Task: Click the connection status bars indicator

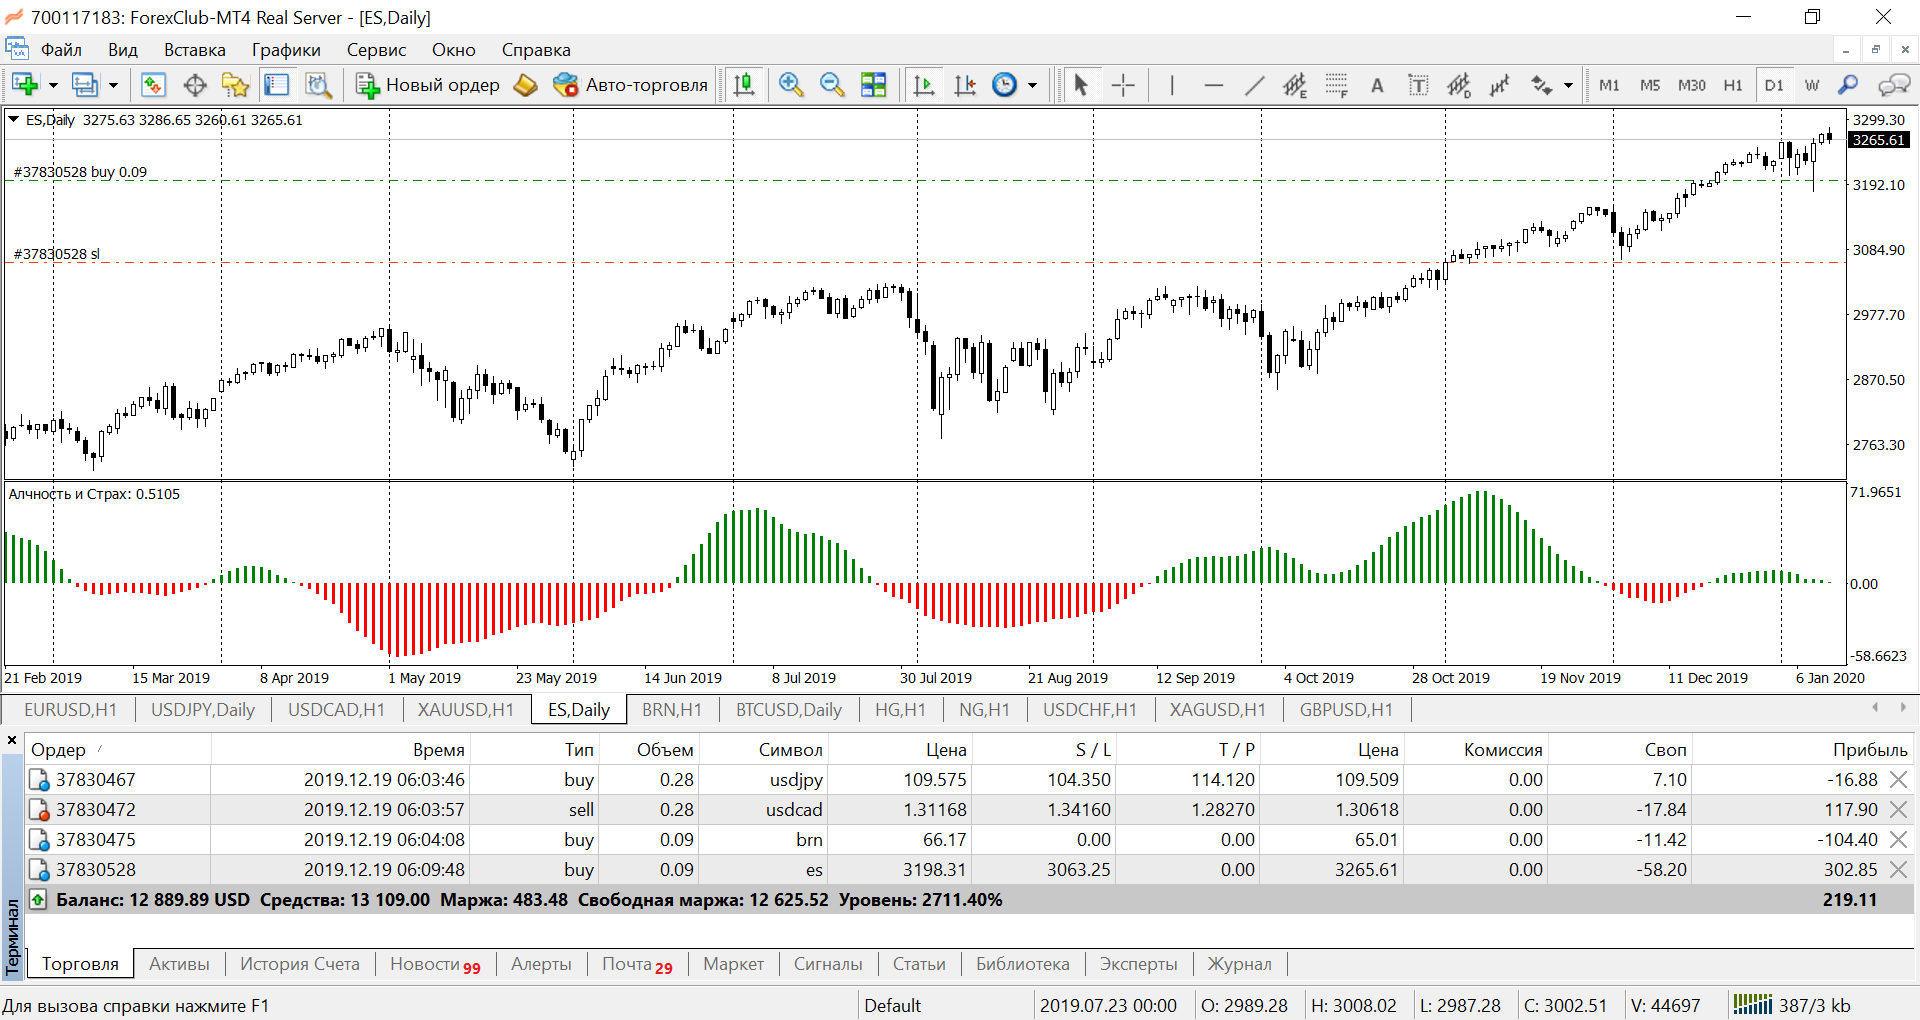Action: click(x=1752, y=1005)
